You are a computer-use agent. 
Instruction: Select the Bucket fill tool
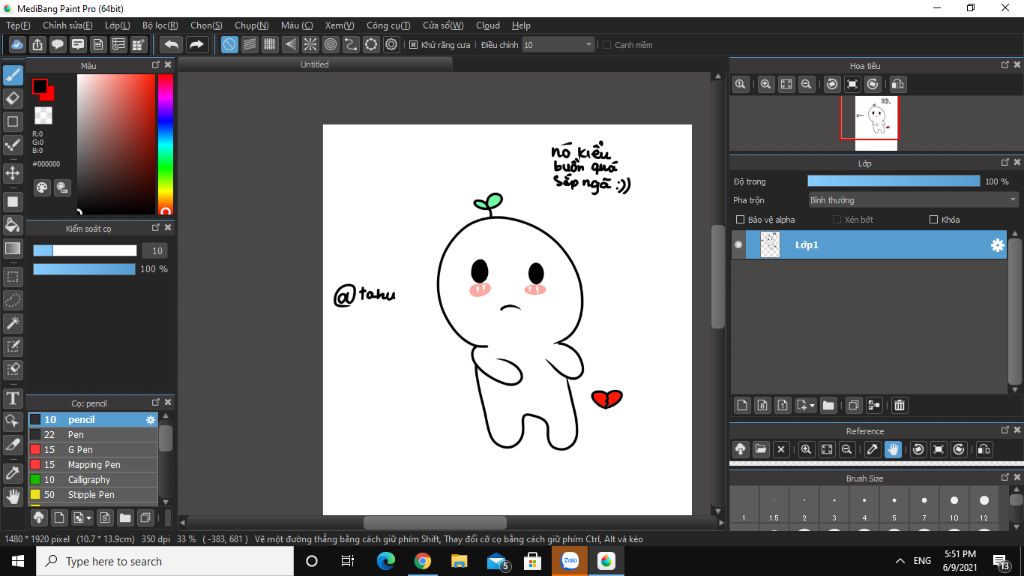pos(13,225)
